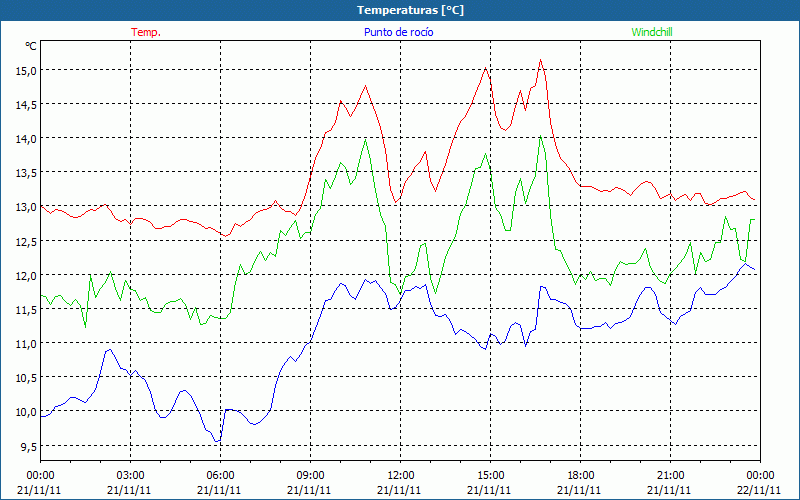Click the 18:00 time axis label
The image size is (800, 500).
(x=580, y=476)
